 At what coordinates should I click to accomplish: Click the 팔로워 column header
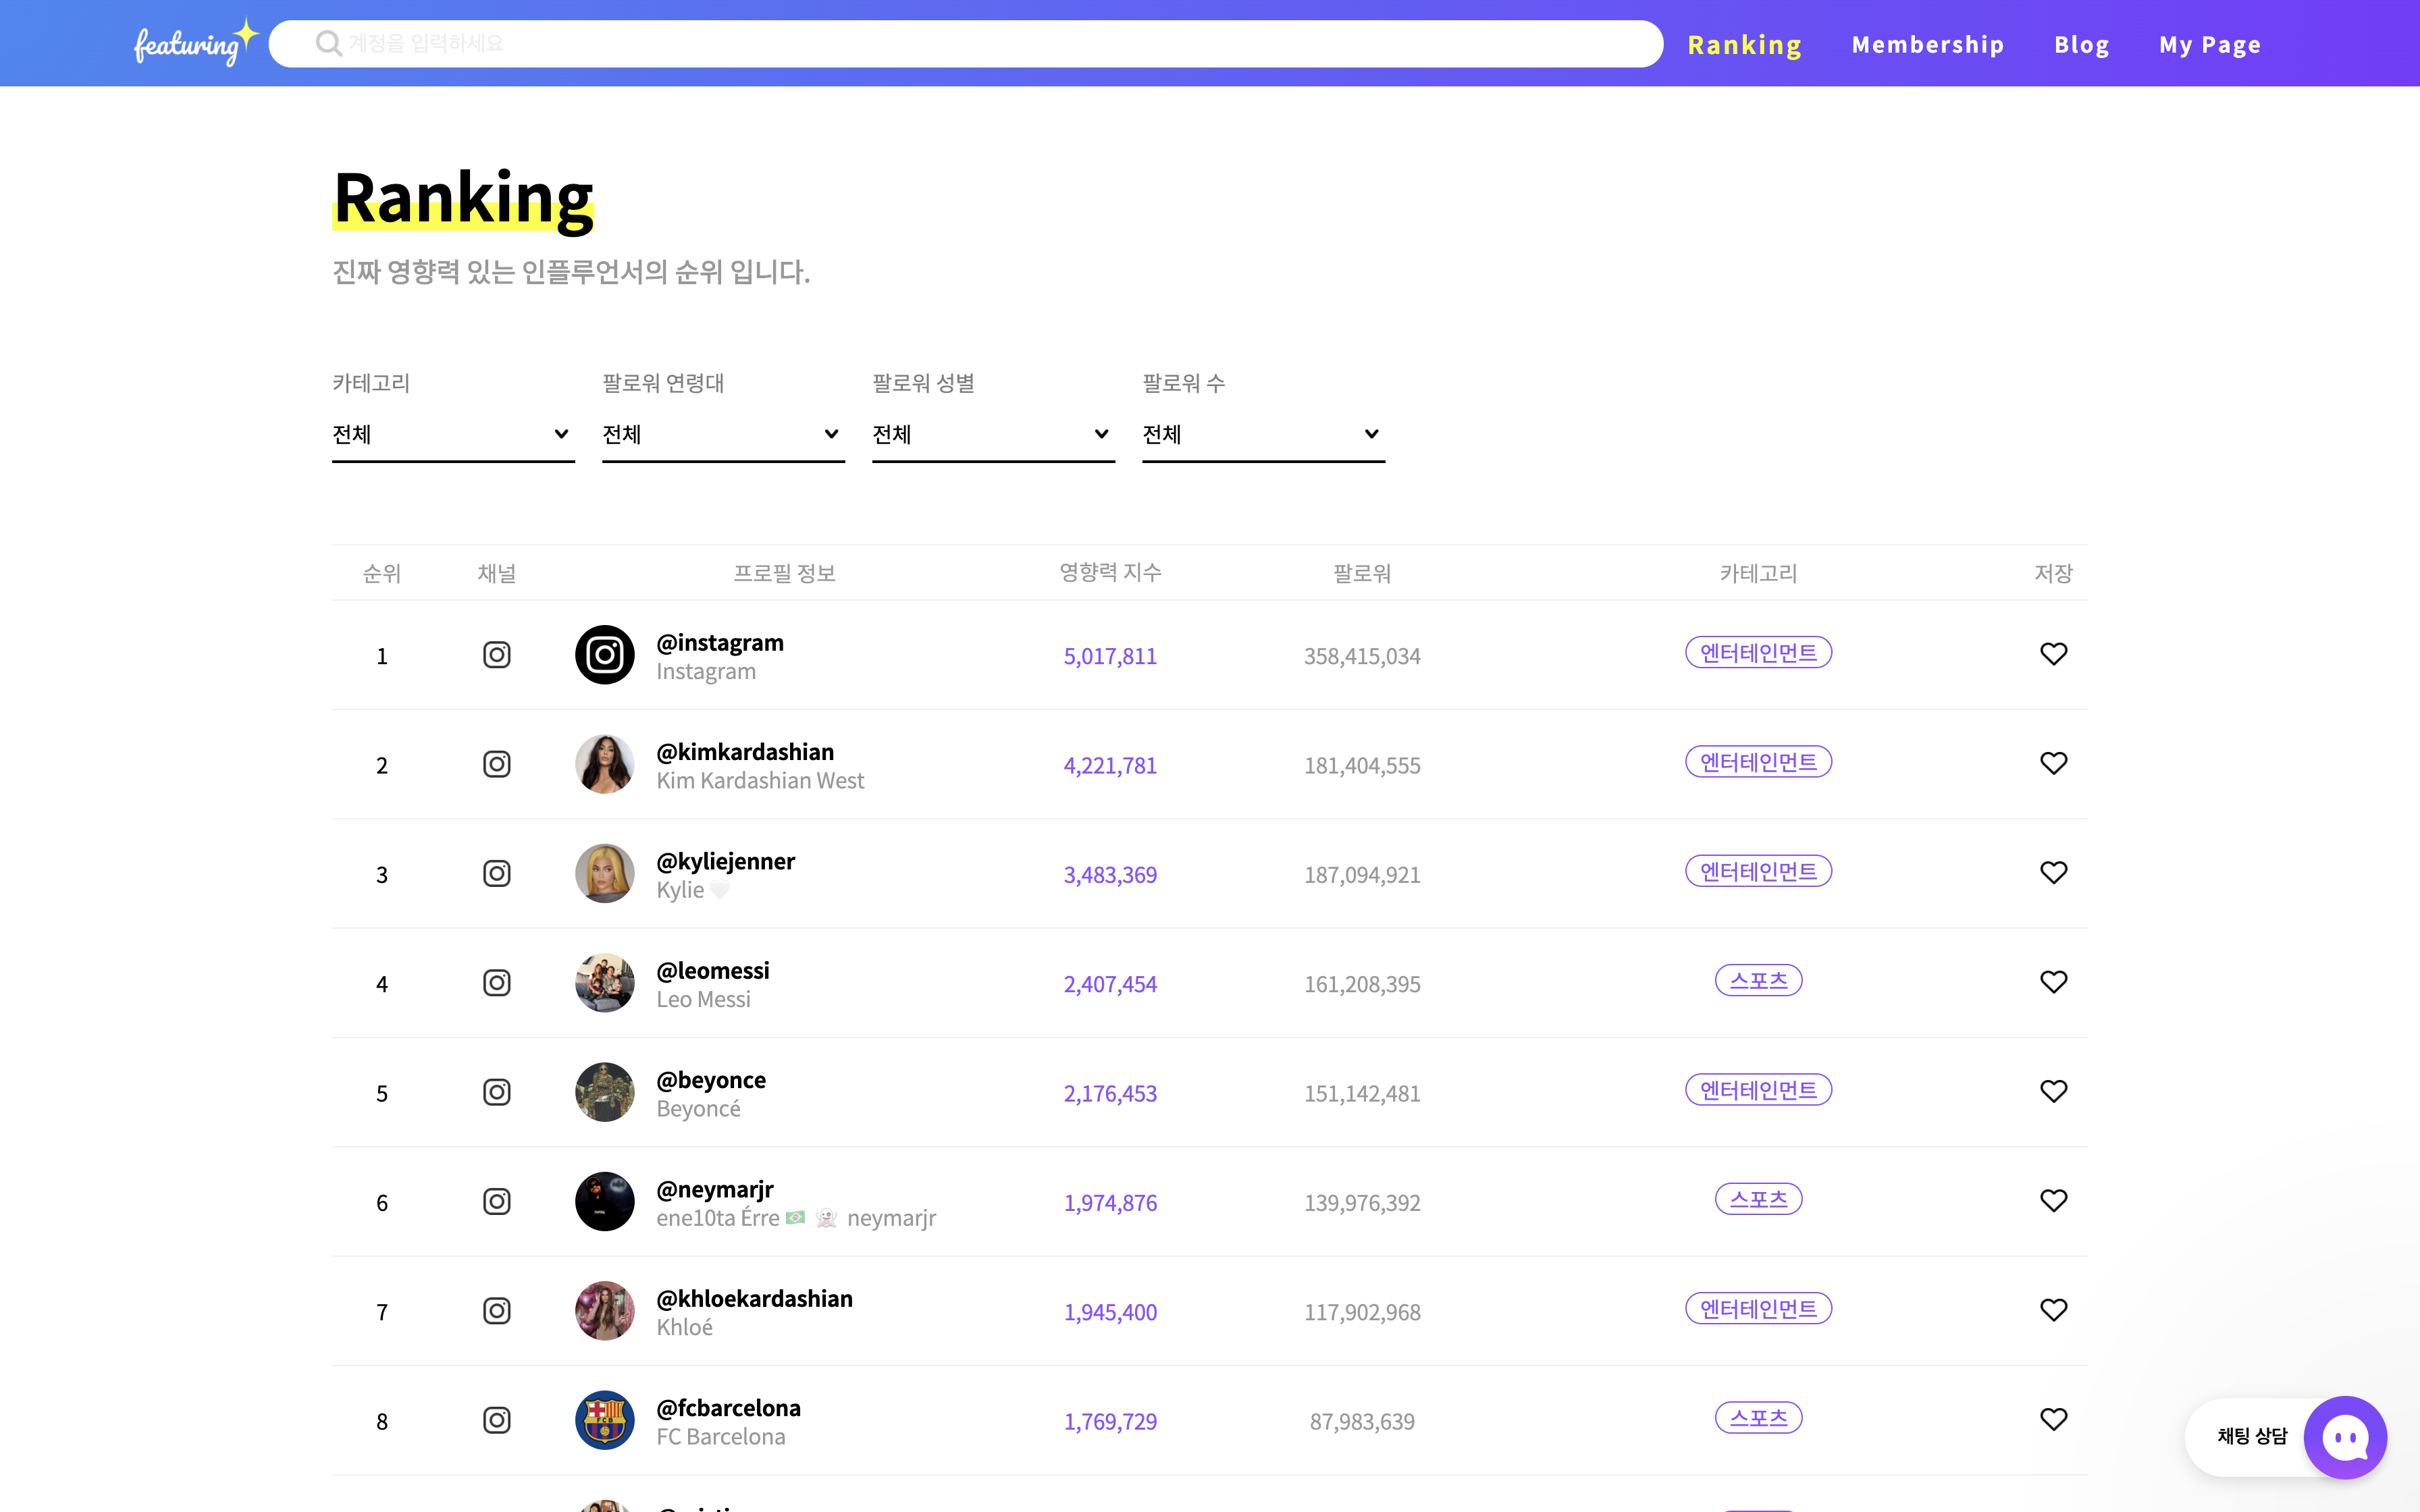(1362, 574)
